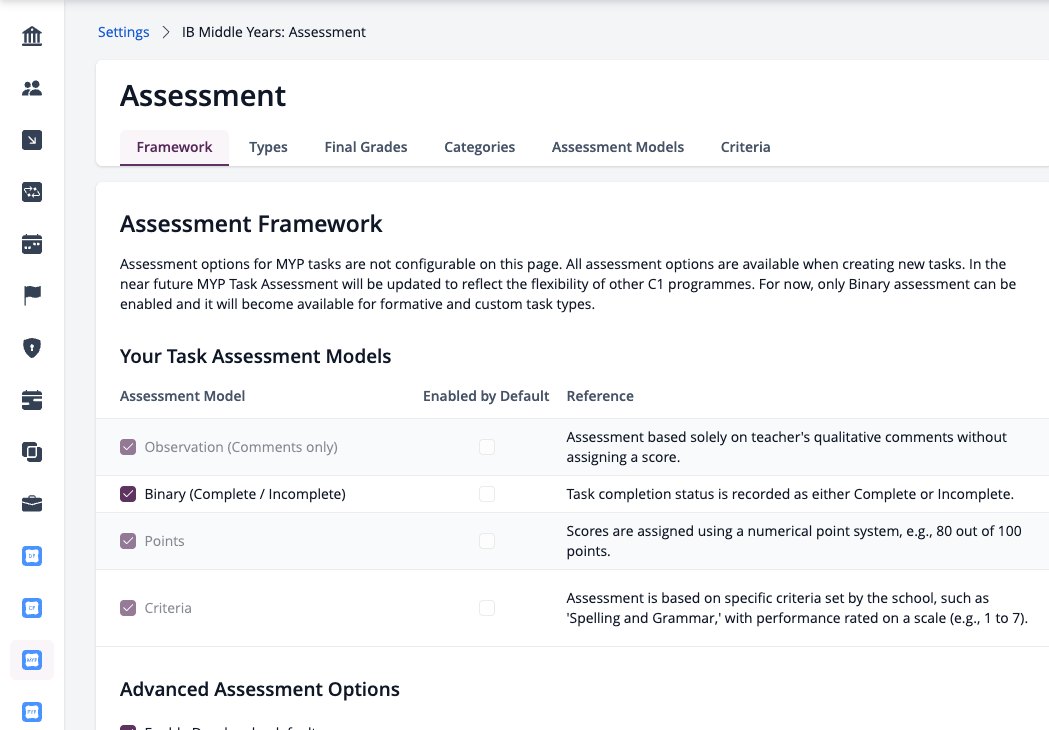The height and width of the screenshot is (730, 1049).
Task: Click the Observation (Comments only) label
Action: [241, 447]
